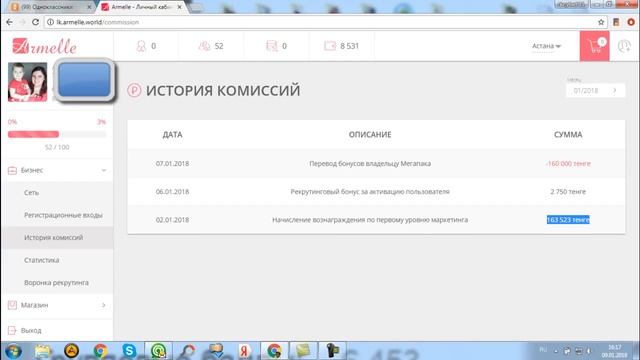
Task: Switch to the Armelle Личный кабинет tab
Action: (x=141, y=7)
